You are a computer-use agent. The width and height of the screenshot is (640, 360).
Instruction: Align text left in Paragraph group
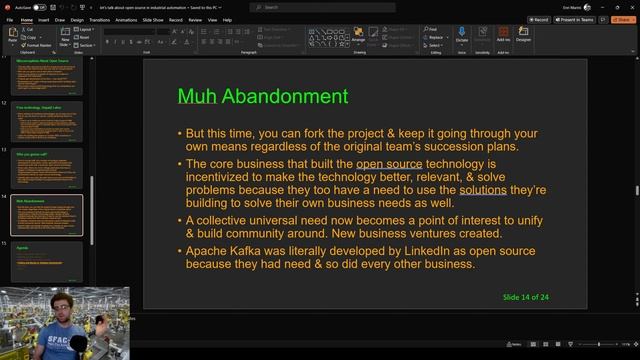(x=204, y=42)
